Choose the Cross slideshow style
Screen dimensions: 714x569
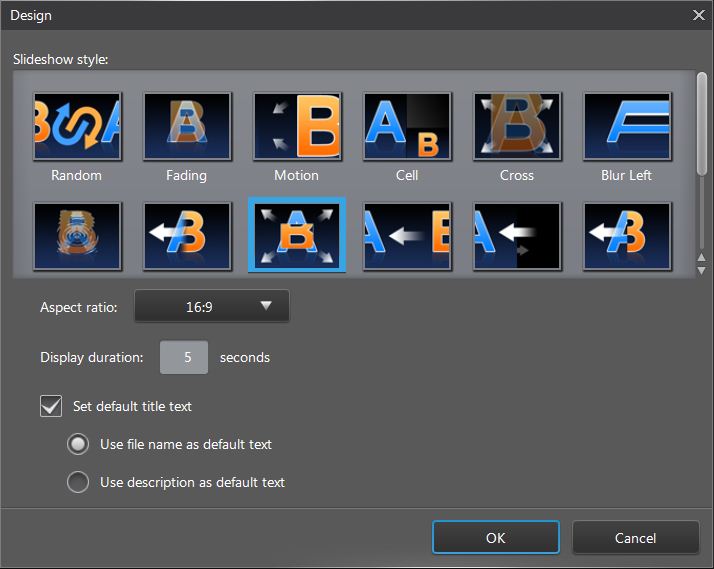(x=517, y=127)
